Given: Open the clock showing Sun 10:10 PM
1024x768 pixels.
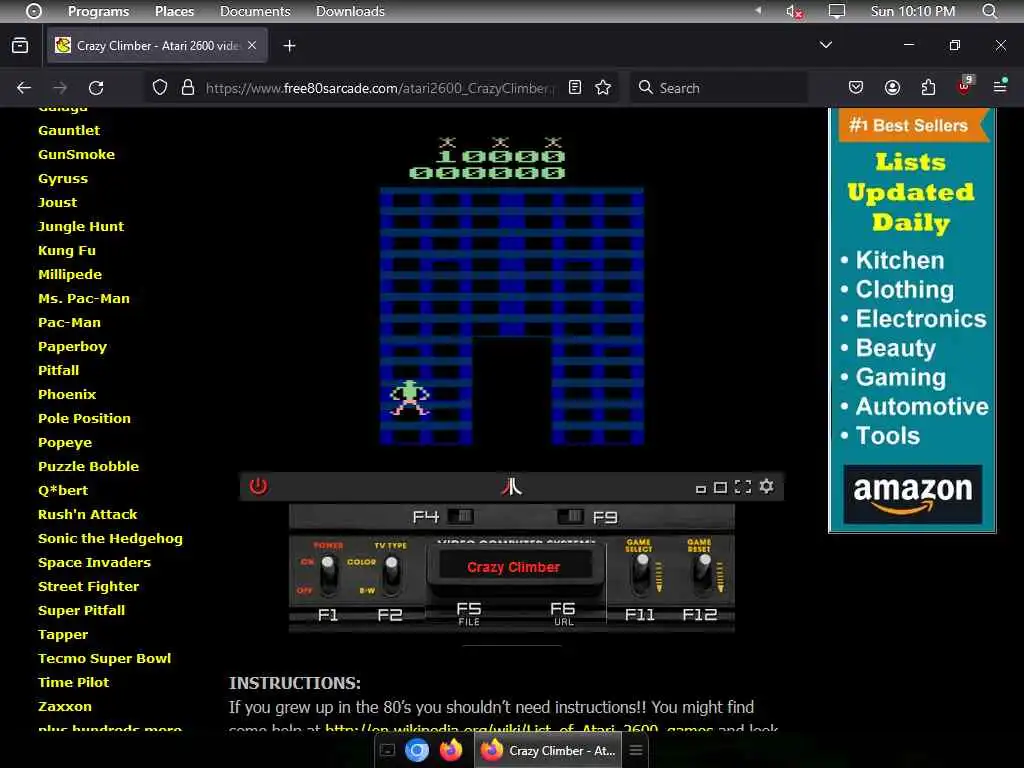Looking at the screenshot, I should point(912,11).
